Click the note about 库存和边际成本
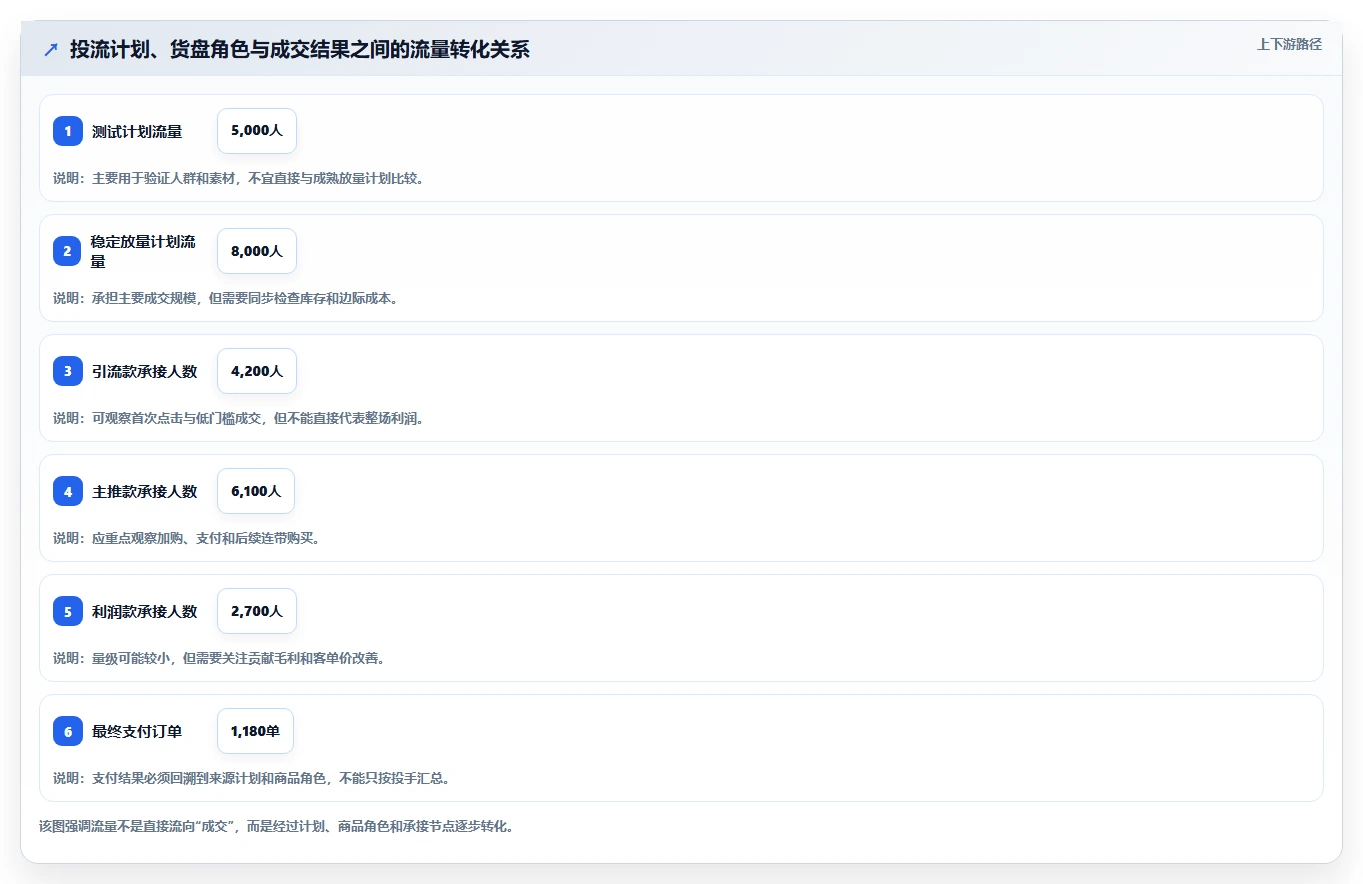 tap(225, 298)
